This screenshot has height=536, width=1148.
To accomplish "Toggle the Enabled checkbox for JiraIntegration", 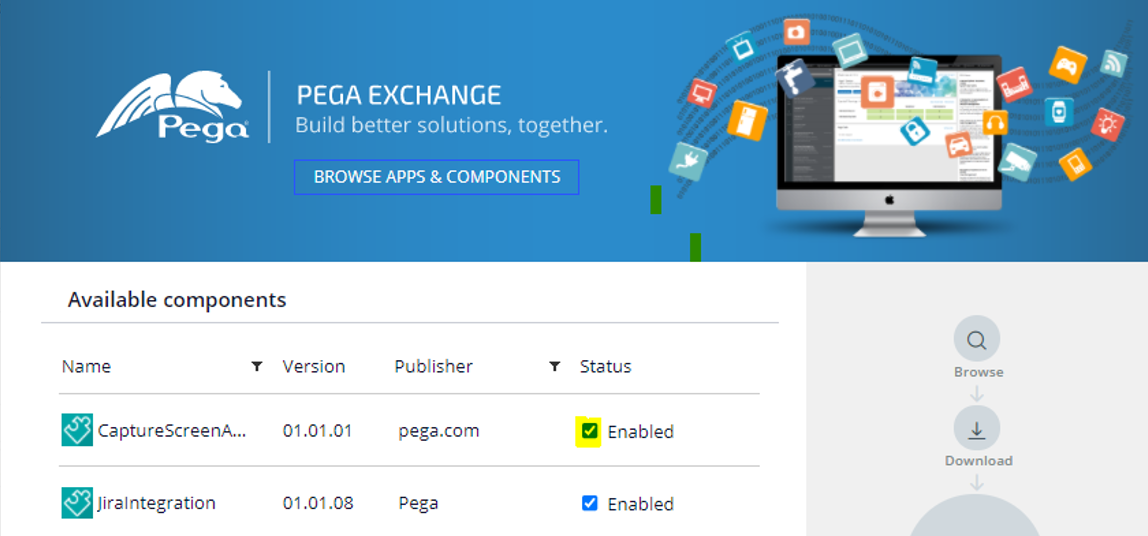I will tap(589, 503).
